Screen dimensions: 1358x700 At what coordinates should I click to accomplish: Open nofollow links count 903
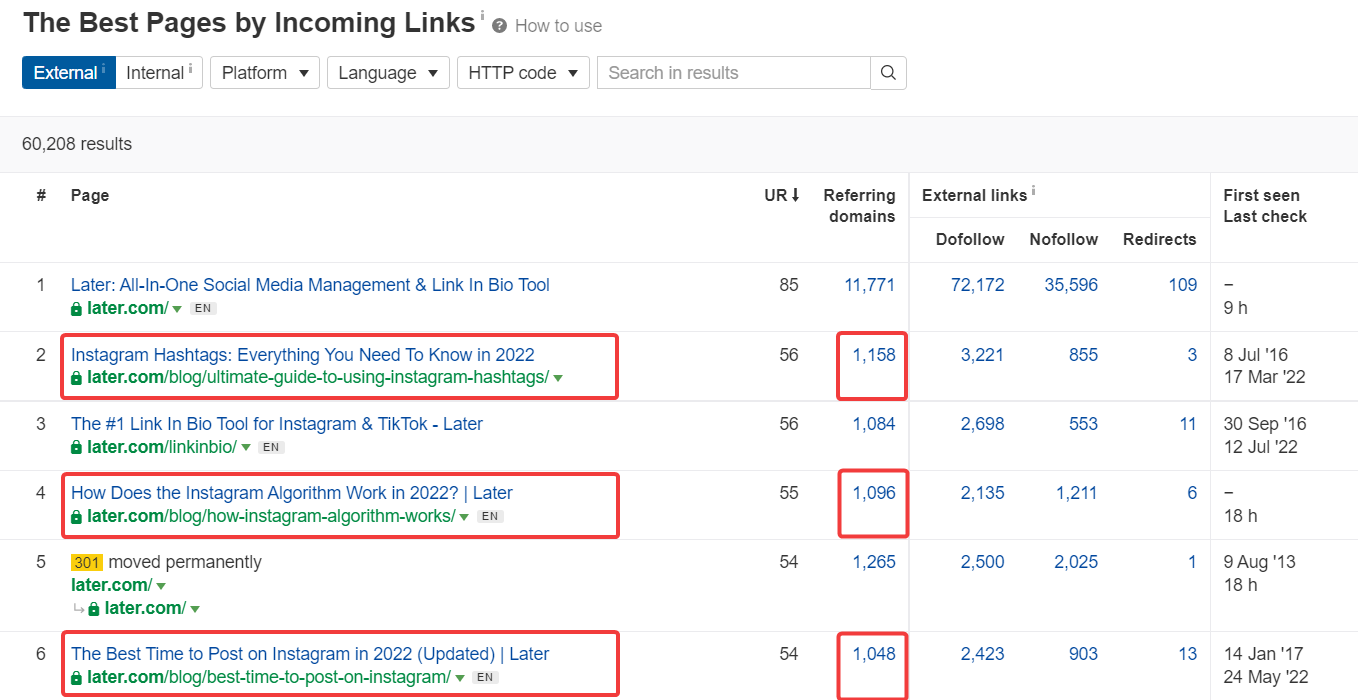tap(1083, 654)
